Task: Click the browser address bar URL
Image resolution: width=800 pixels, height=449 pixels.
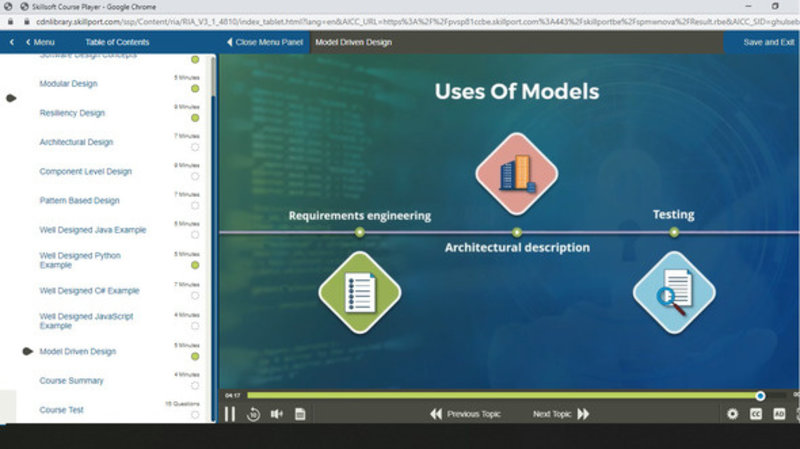Action: 417,22
